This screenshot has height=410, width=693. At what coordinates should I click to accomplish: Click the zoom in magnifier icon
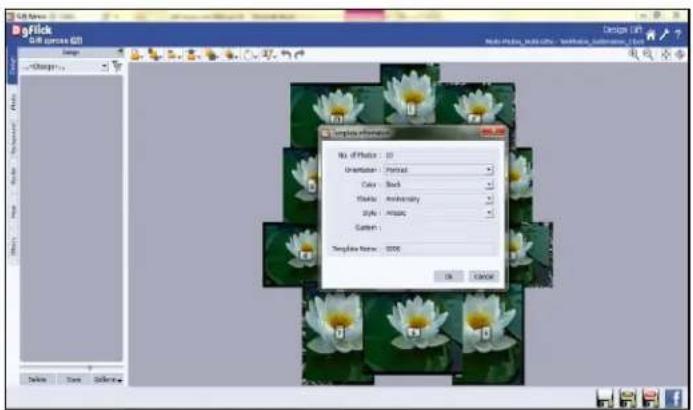(x=634, y=54)
